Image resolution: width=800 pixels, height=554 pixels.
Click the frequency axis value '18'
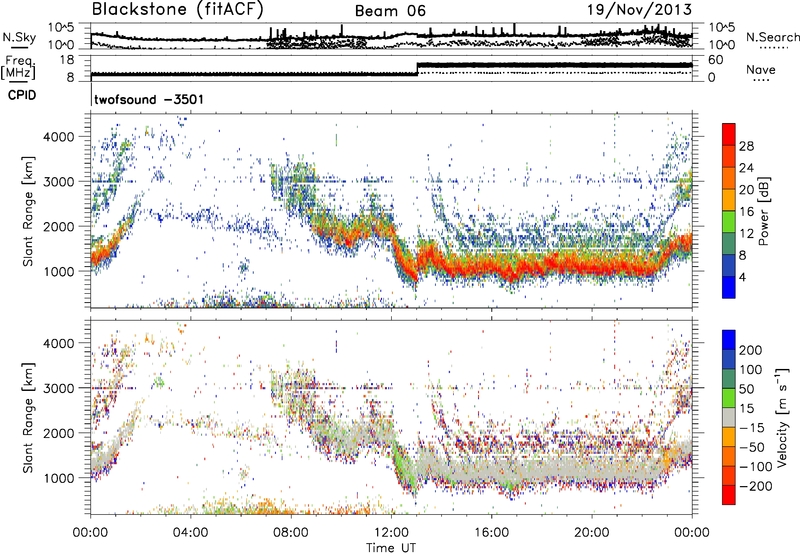67,60
